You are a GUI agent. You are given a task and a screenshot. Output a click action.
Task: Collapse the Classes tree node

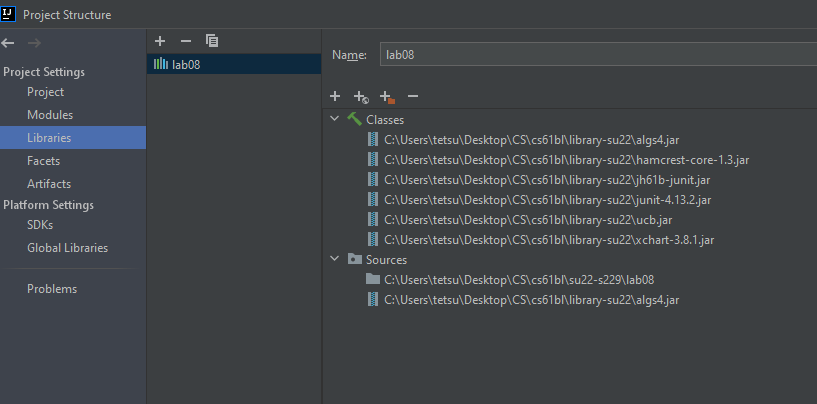tap(335, 119)
